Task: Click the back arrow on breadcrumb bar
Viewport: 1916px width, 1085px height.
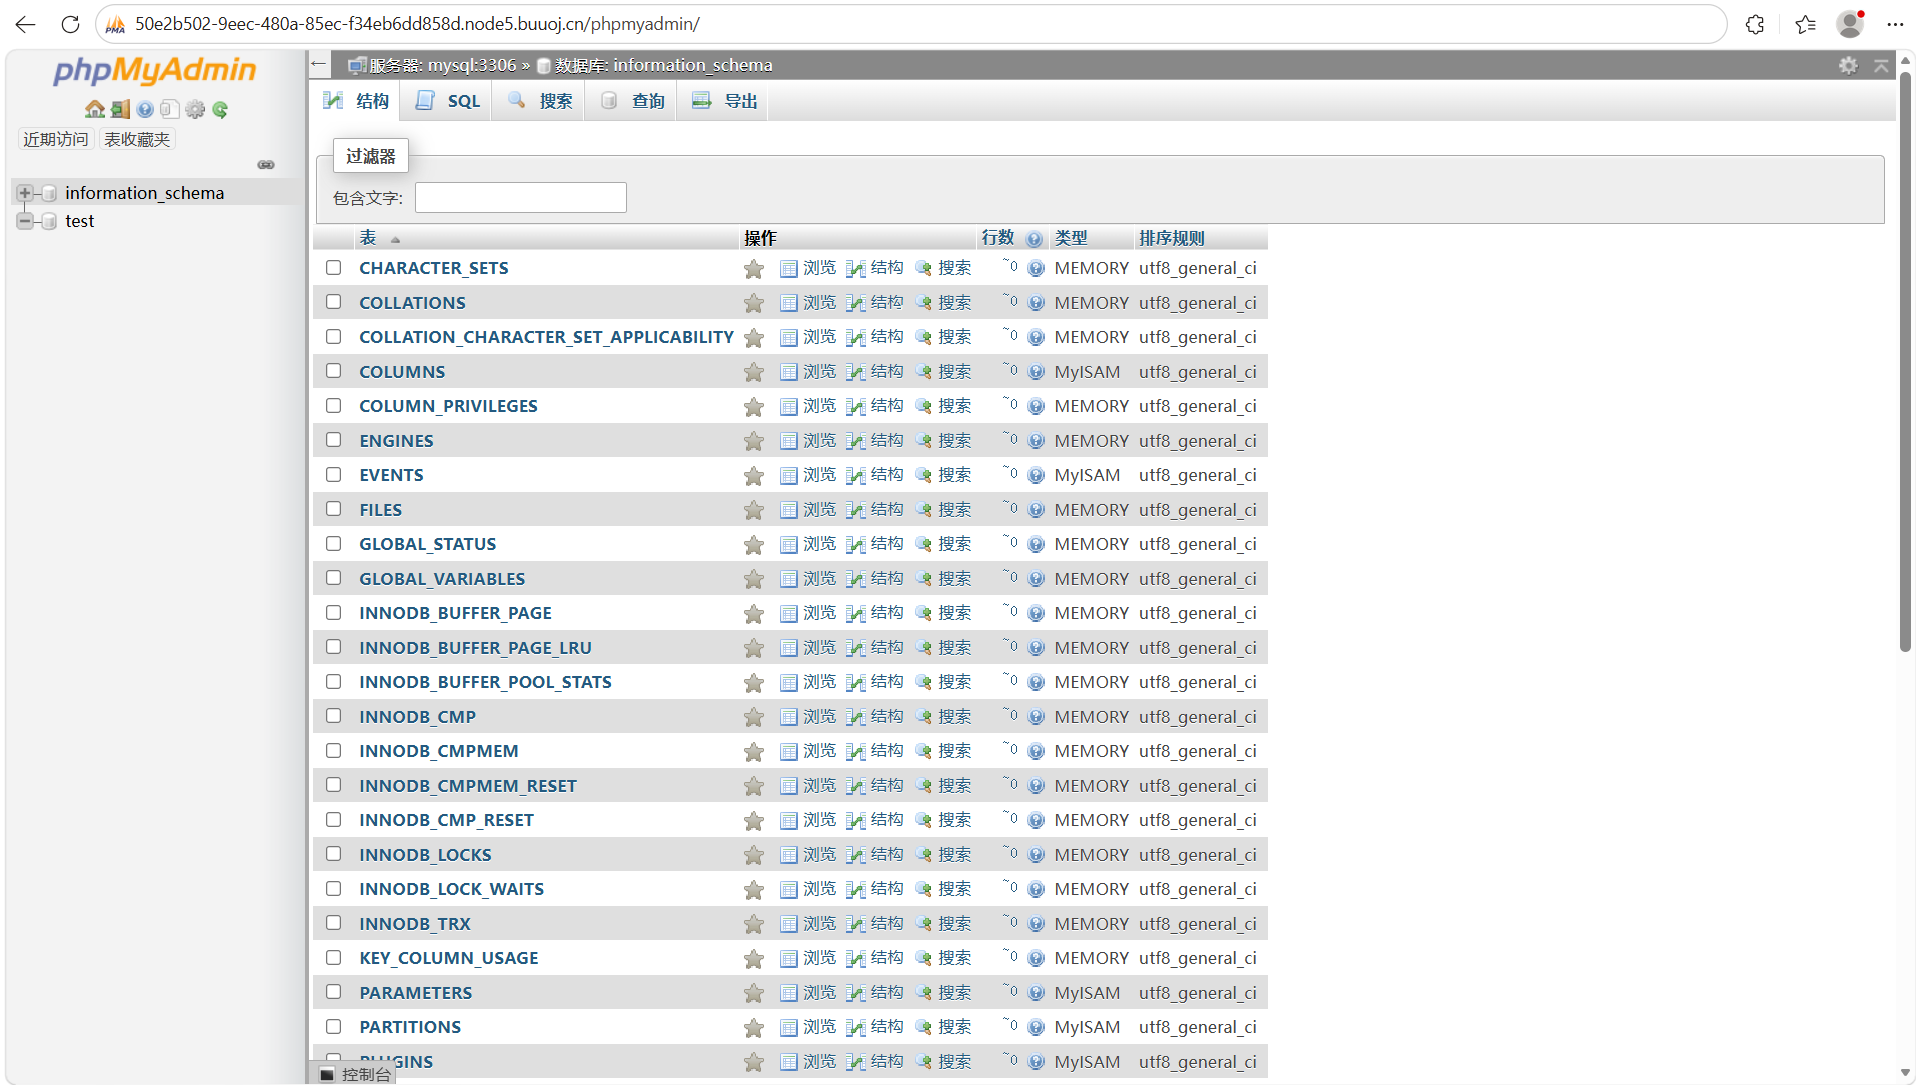Action: click(x=319, y=64)
